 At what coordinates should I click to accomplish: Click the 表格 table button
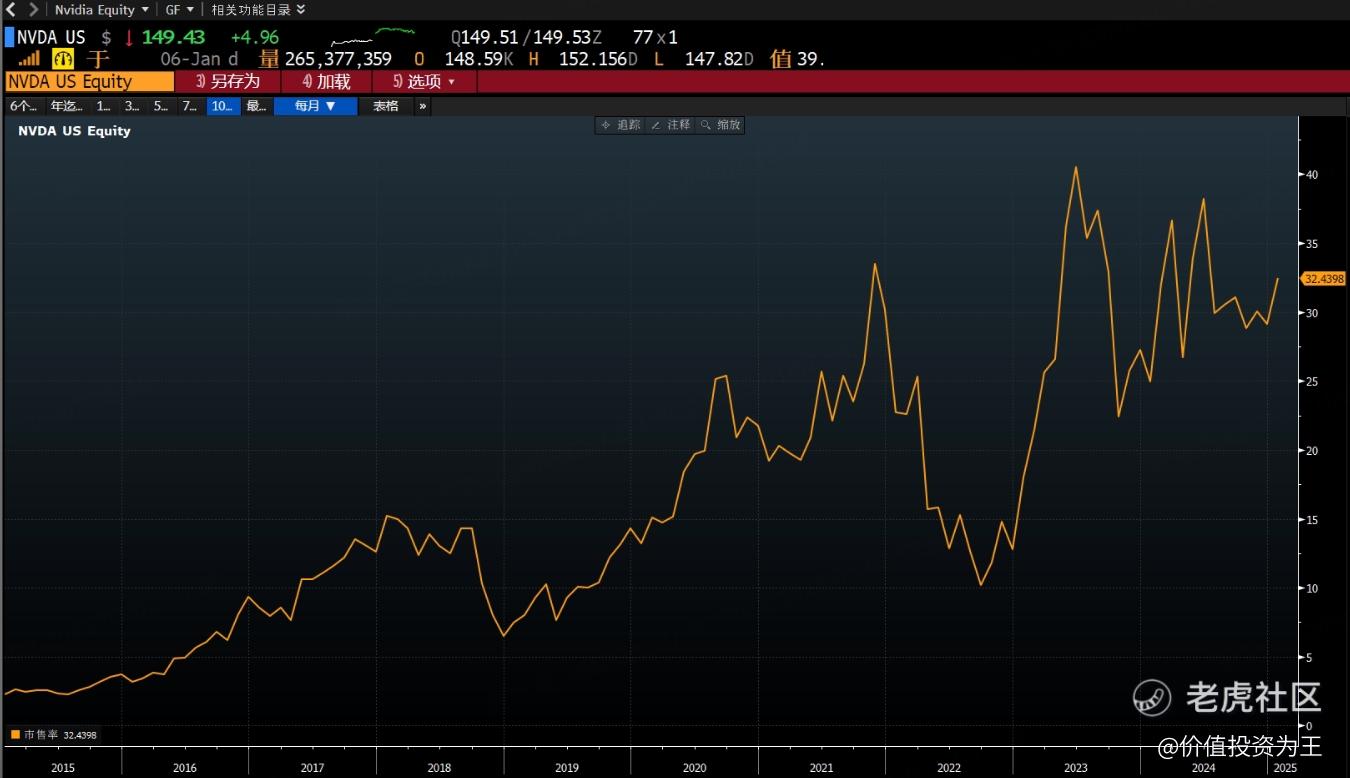point(386,106)
